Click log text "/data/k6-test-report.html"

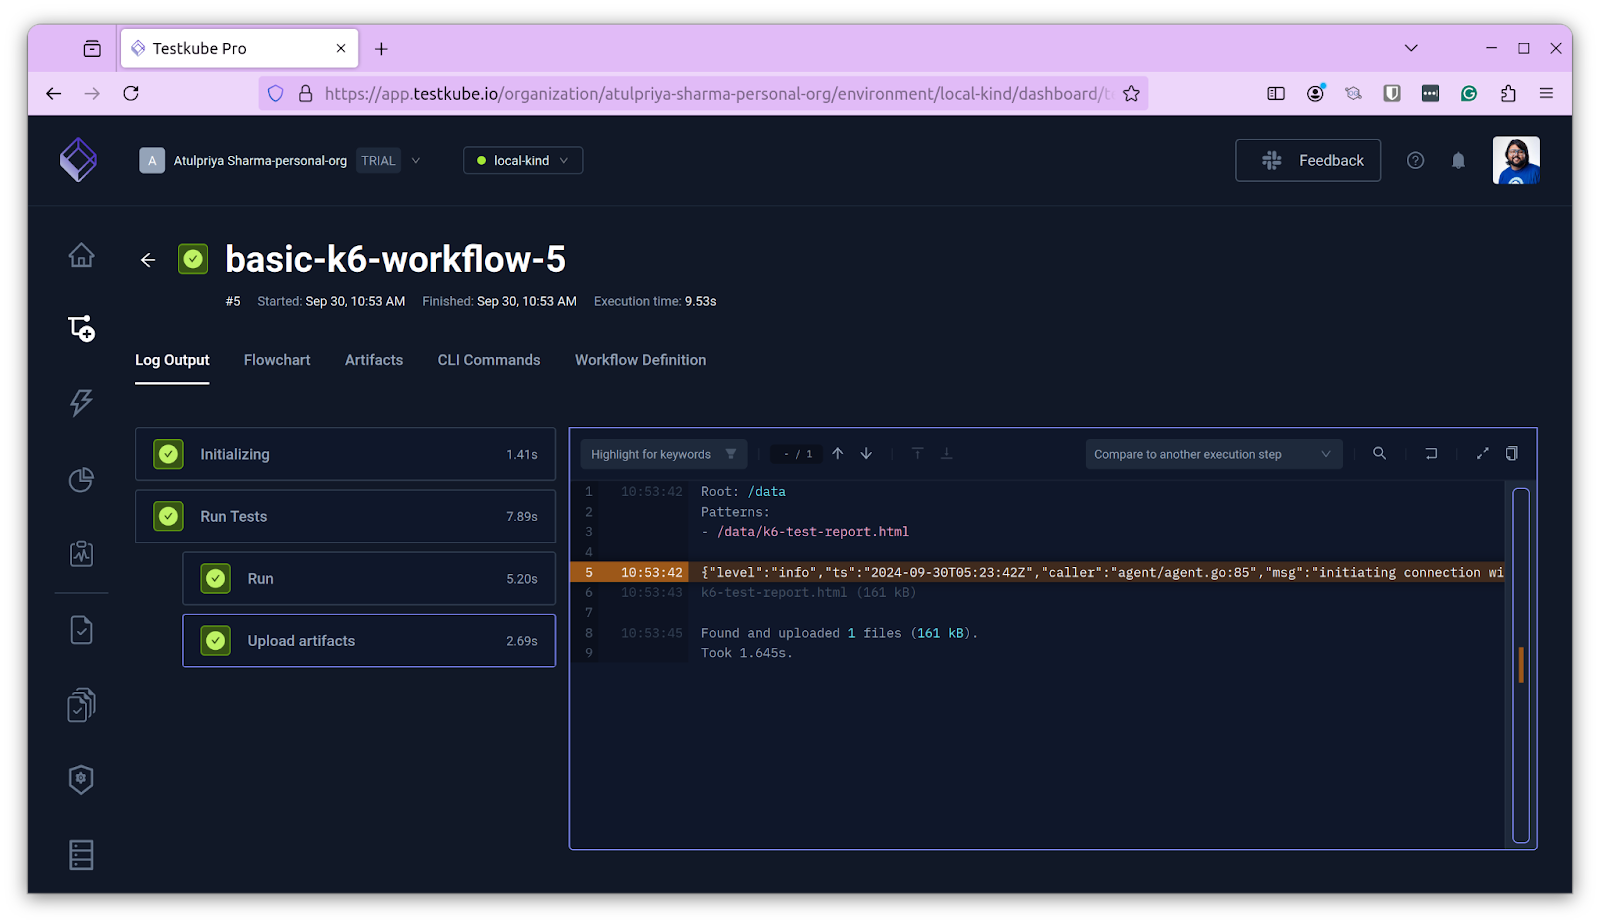point(813,532)
